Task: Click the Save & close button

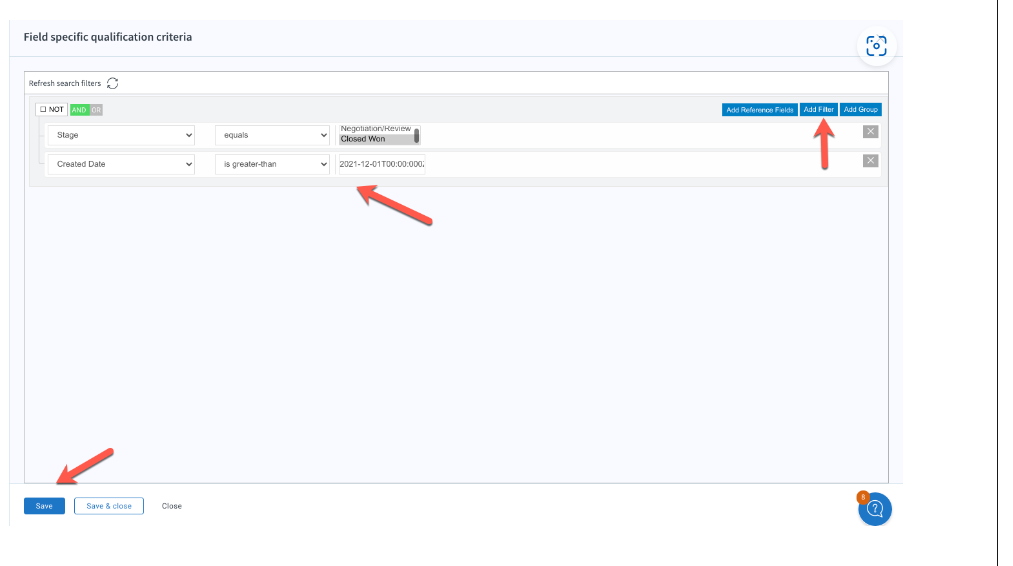Action: 109,506
